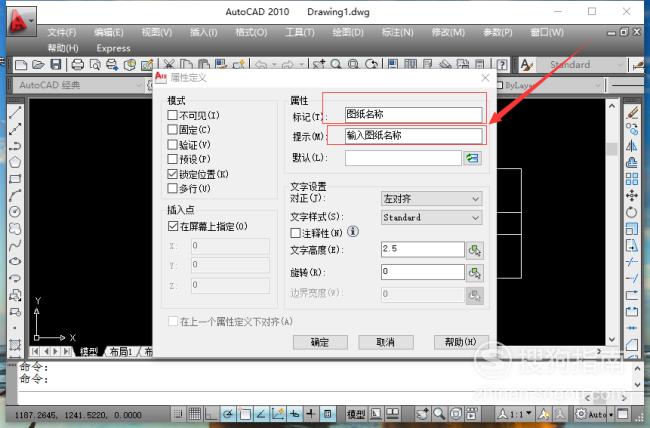Toggle Ortho mode in status bar

coord(211,413)
